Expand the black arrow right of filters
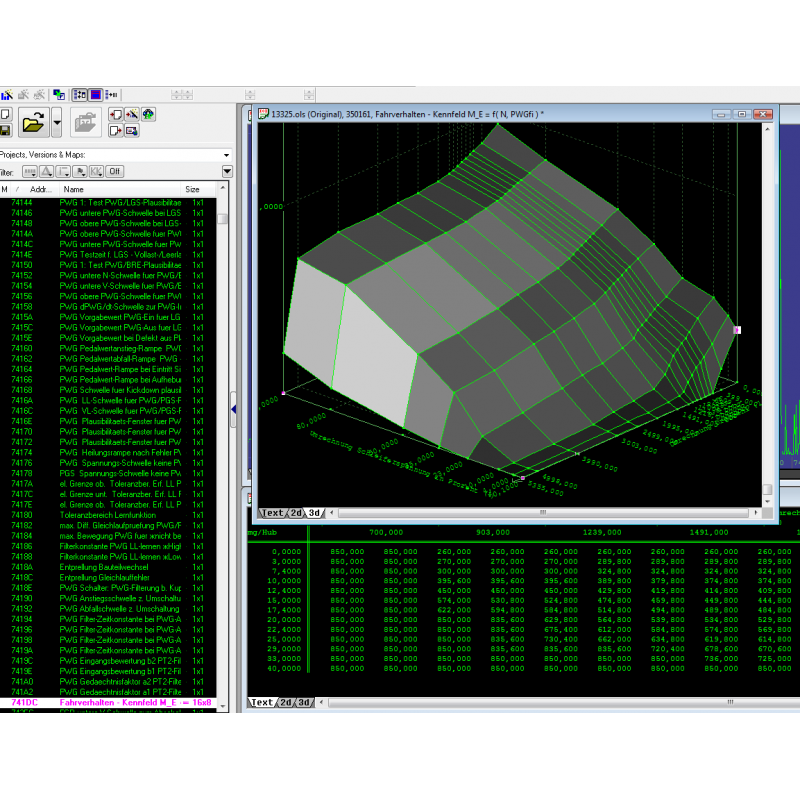800x800 pixels. (x=226, y=172)
